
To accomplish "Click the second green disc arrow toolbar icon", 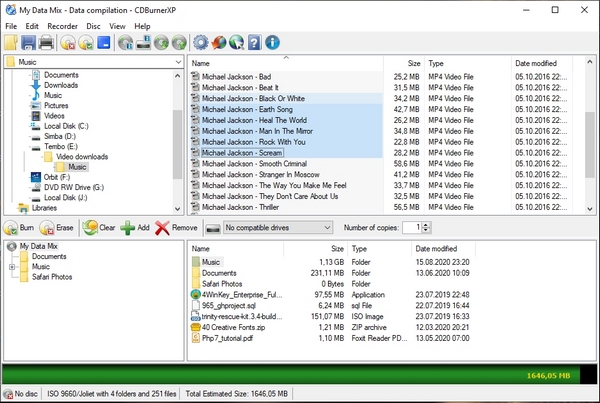I will click(179, 42).
